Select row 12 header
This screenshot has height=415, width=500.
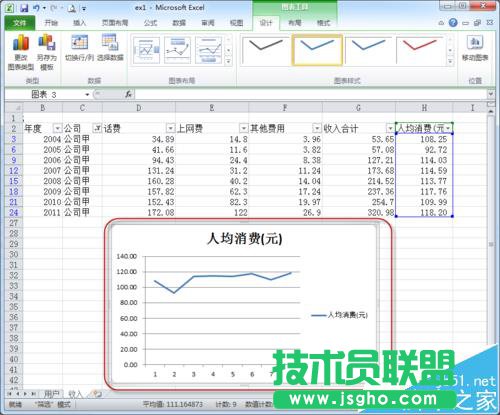14,171
